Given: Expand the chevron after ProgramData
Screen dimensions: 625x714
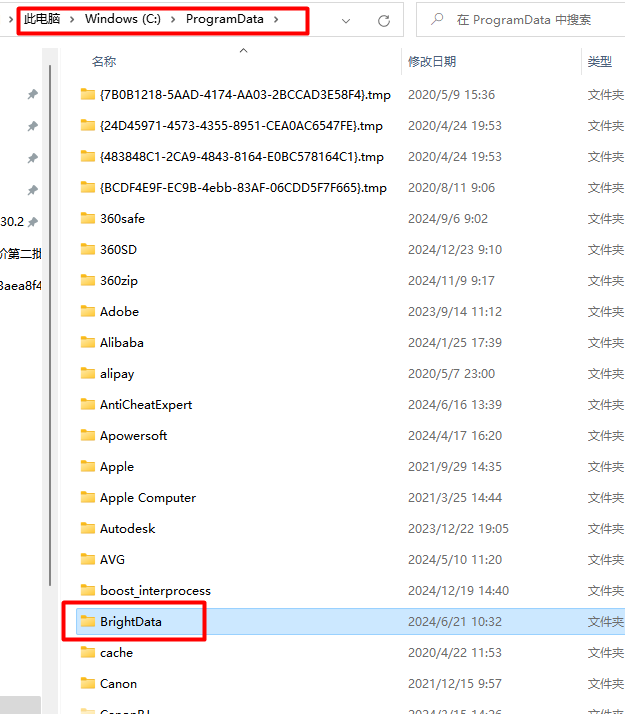Looking at the screenshot, I should click(x=276, y=20).
